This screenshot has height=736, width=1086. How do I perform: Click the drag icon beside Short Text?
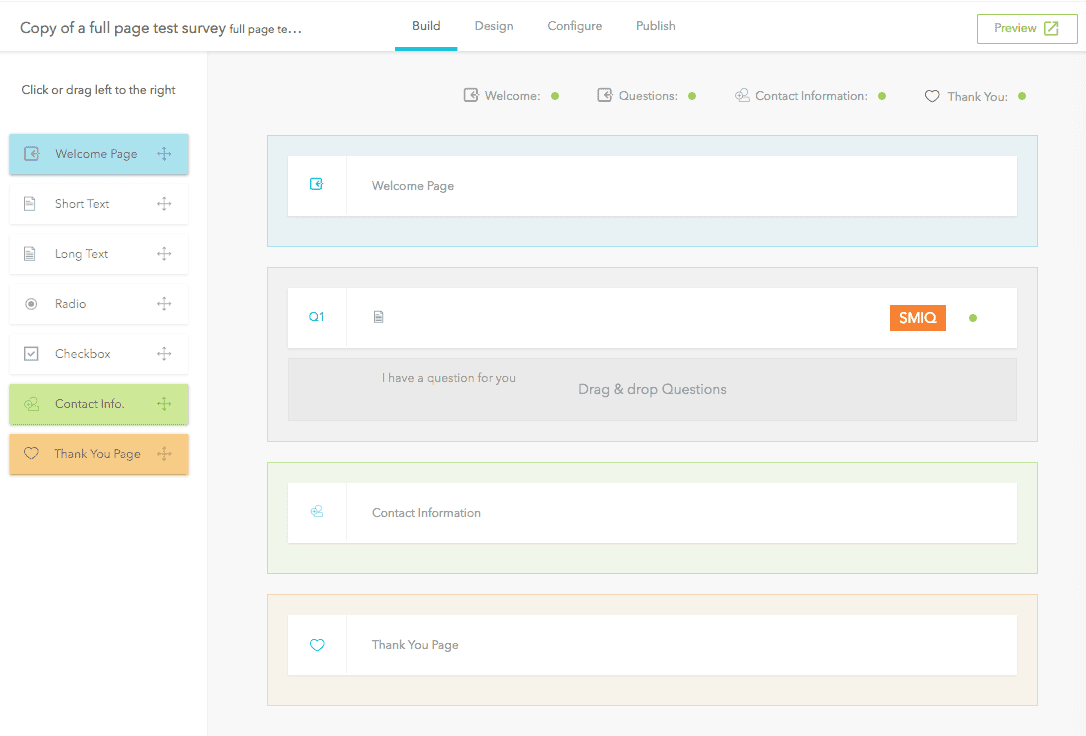[165, 204]
